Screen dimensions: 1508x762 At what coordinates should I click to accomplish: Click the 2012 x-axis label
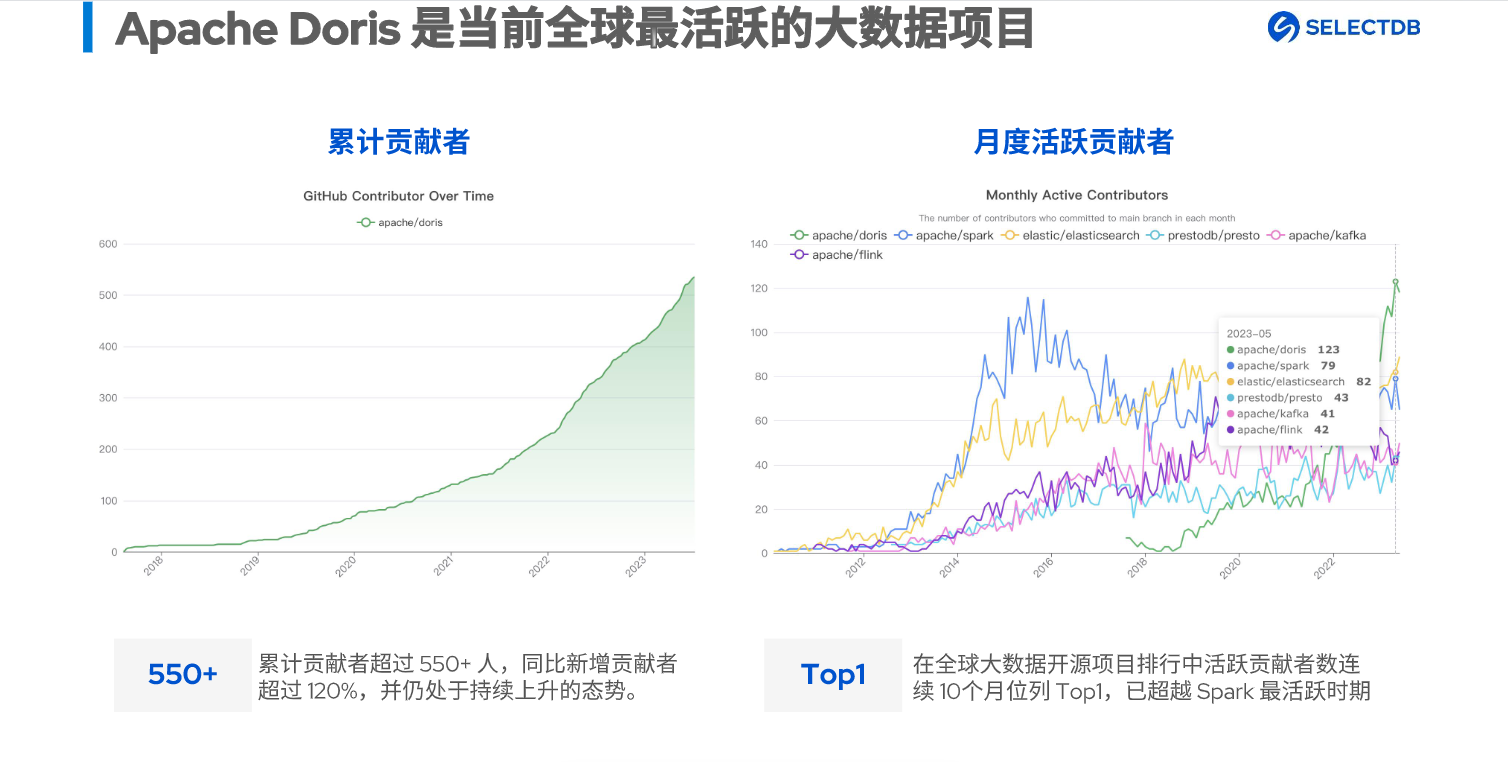pos(855,568)
